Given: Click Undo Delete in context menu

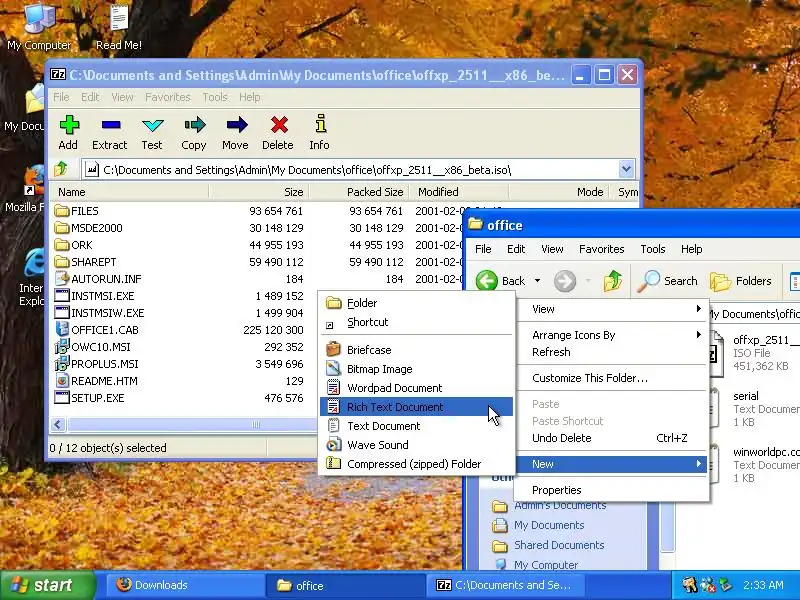Looking at the screenshot, I should [x=612, y=438].
